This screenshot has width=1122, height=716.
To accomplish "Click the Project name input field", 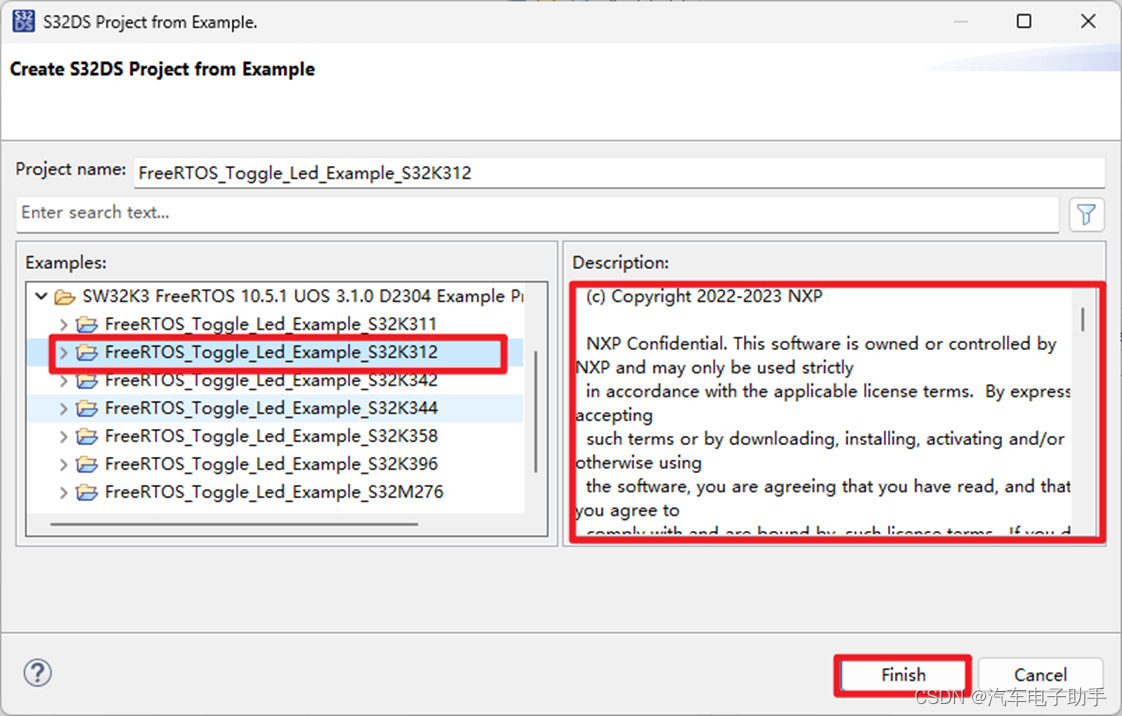I will tap(619, 172).
